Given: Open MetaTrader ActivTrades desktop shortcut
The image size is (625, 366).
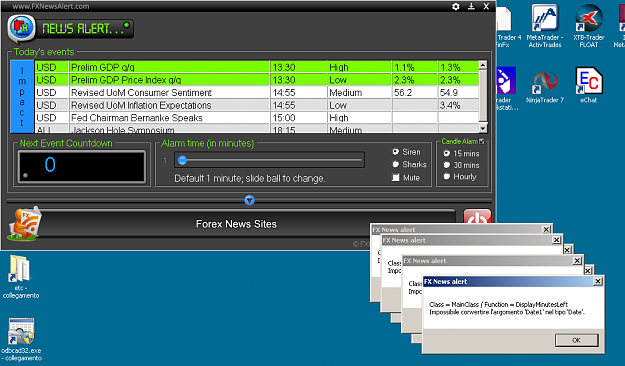Looking at the screenshot, I should (545, 26).
